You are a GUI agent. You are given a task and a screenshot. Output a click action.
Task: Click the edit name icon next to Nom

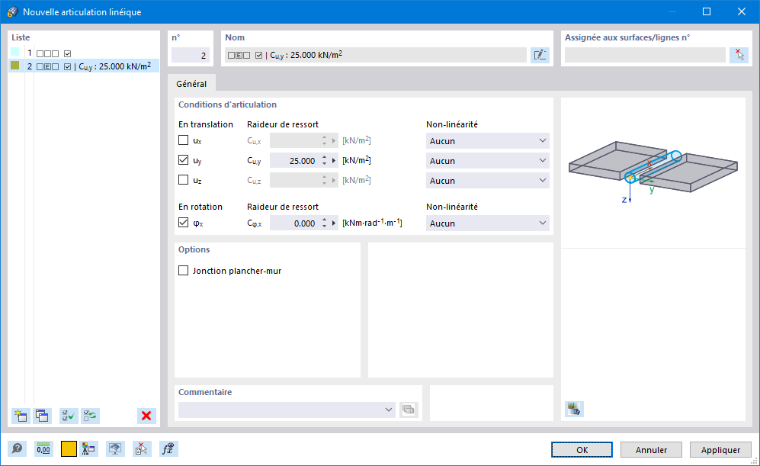click(x=540, y=55)
